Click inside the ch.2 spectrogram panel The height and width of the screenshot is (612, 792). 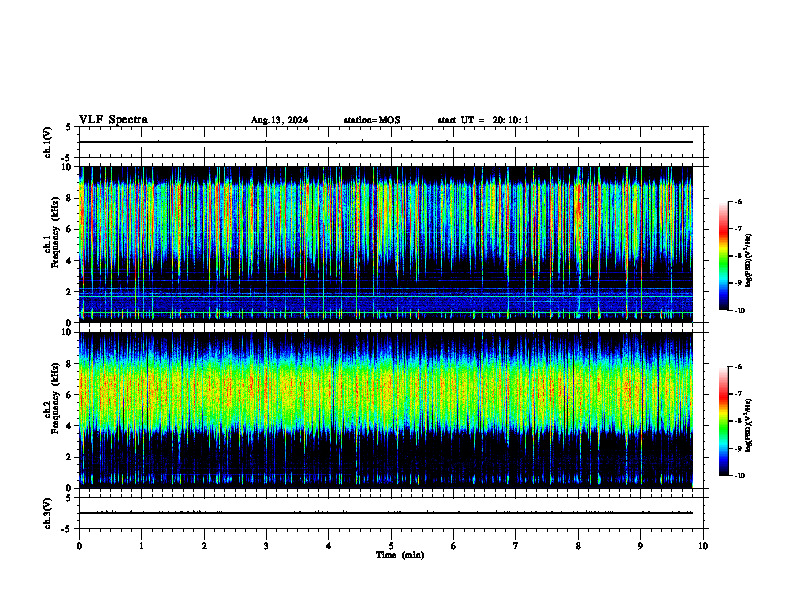[386, 410]
